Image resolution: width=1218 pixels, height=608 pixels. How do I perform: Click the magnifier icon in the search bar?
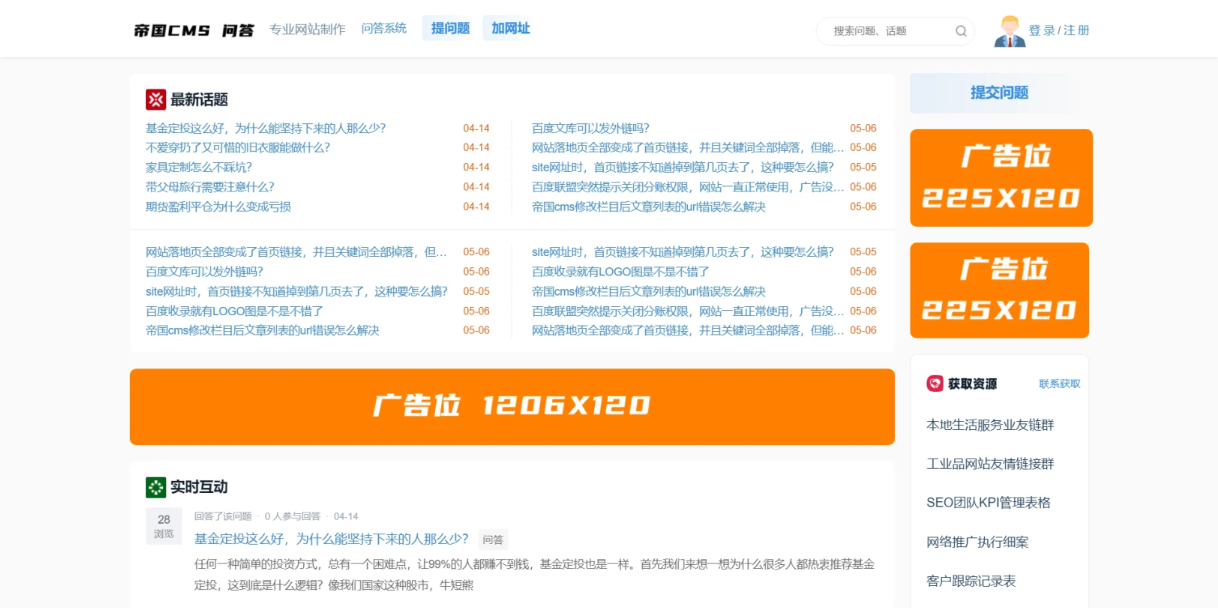click(x=960, y=31)
